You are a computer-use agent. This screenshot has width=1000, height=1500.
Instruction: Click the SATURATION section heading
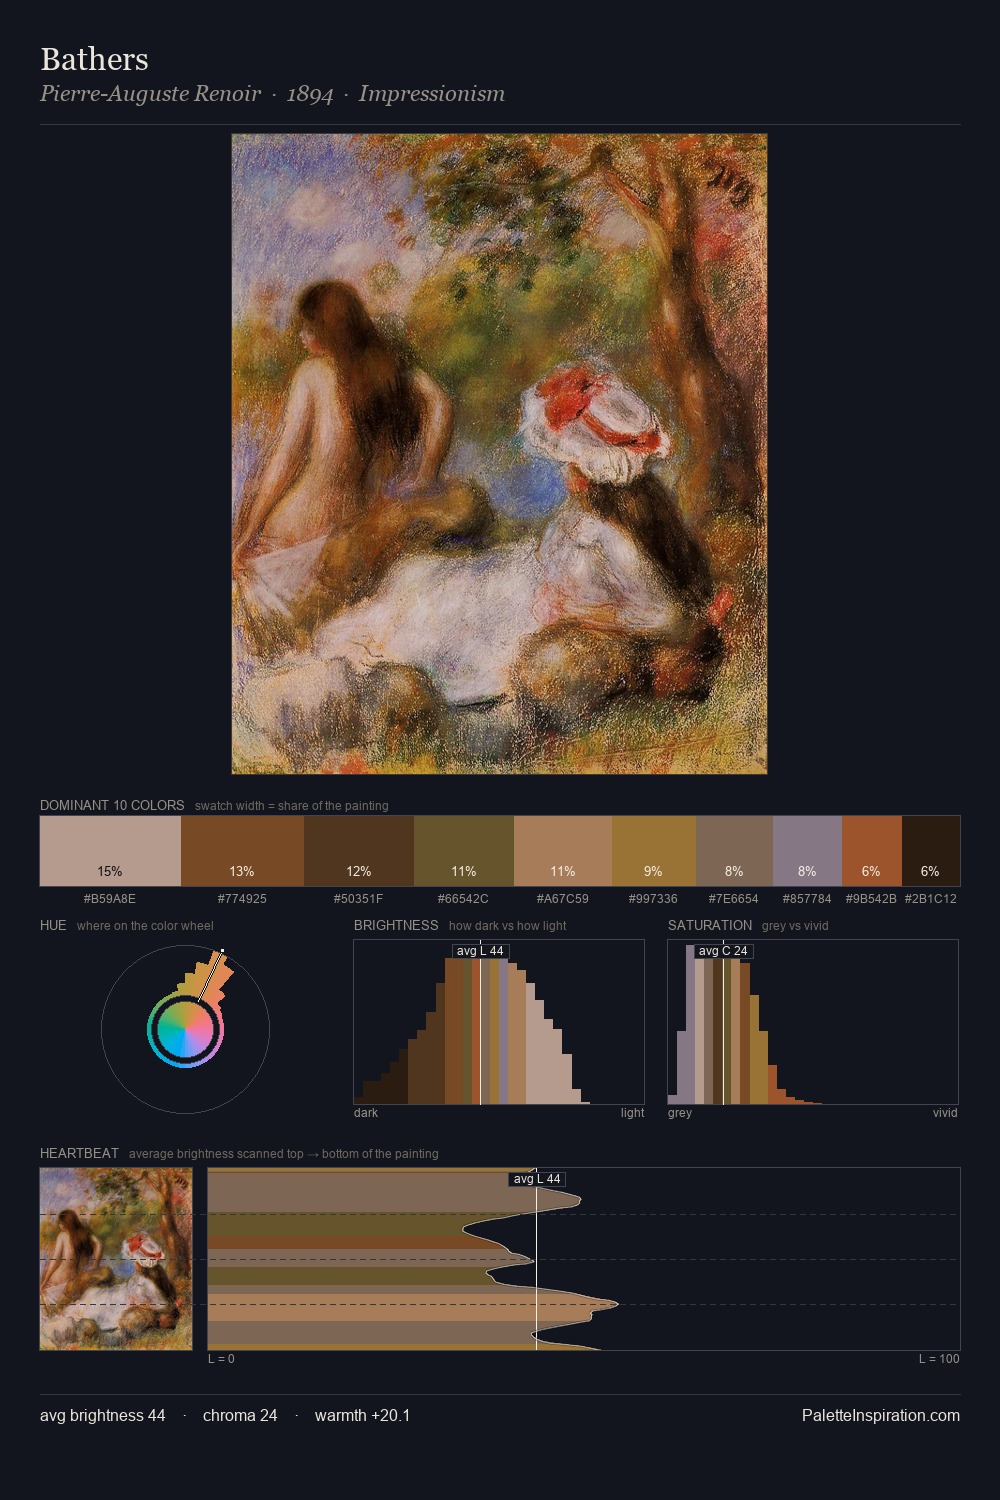coord(710,925)
